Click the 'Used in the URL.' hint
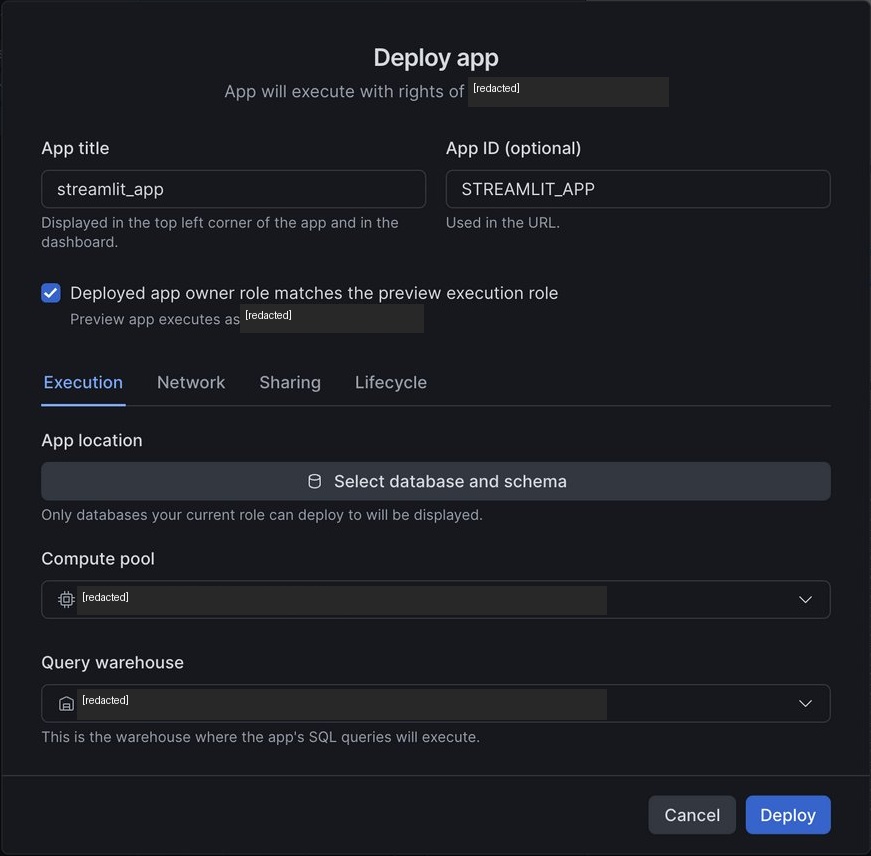871x856 pixels. coord(503,223)
